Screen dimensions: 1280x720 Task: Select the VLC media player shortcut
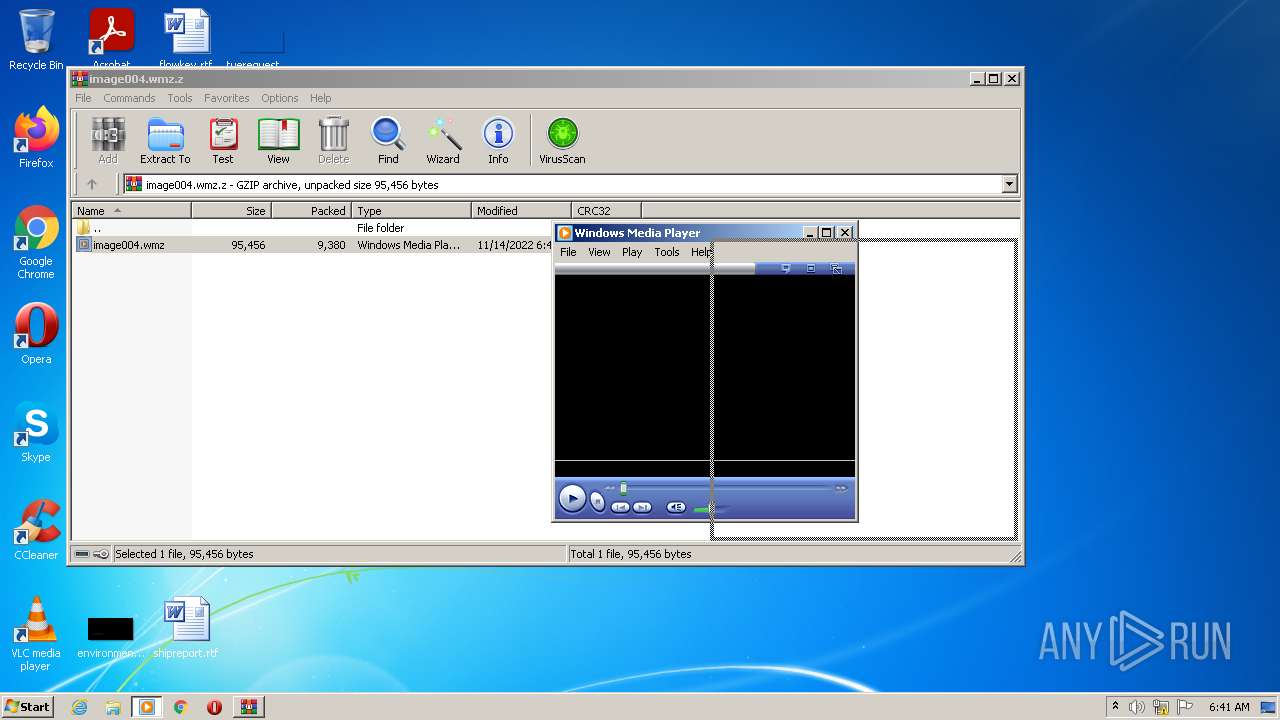(36, 634)
